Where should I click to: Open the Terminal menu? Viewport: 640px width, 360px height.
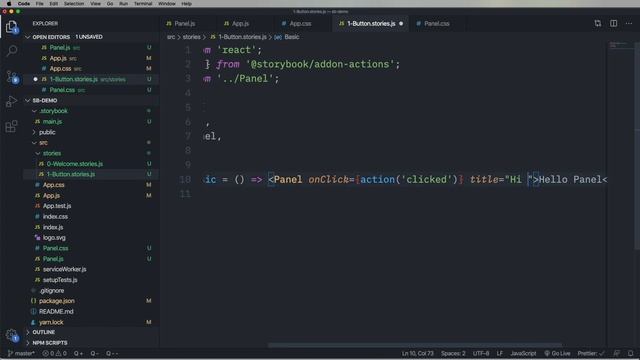[x=143, y=3]
